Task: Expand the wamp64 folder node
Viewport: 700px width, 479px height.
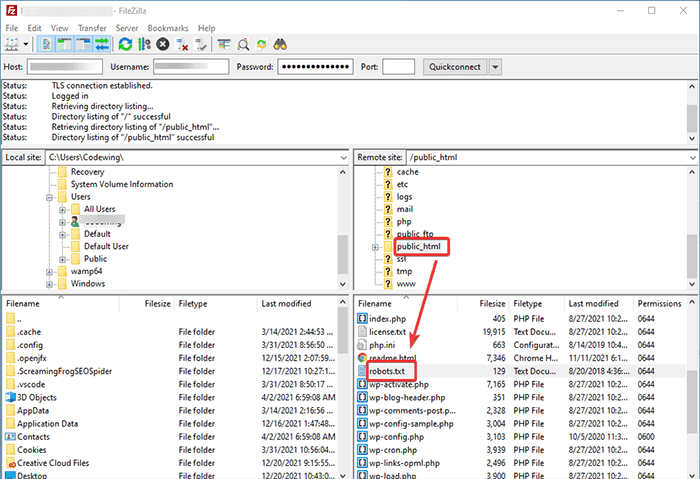Action: (48, 271)
